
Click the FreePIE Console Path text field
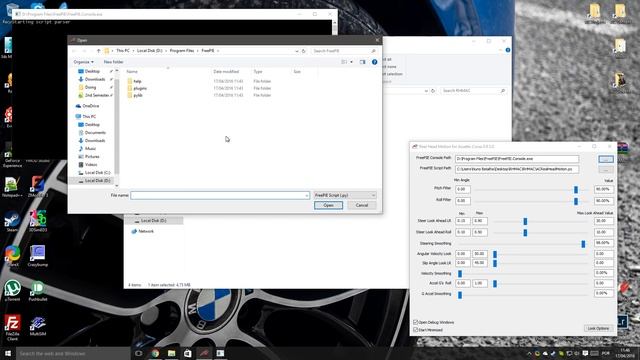pos(517,159)
